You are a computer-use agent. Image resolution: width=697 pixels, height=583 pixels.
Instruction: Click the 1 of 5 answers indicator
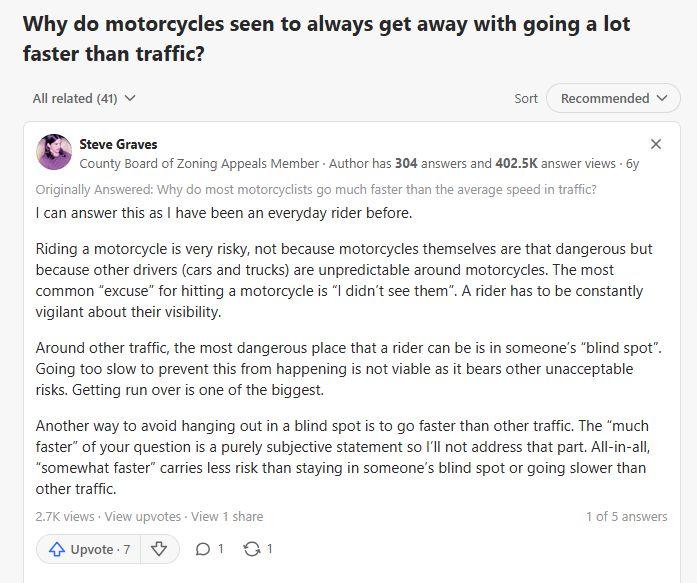tap(626, 516)
